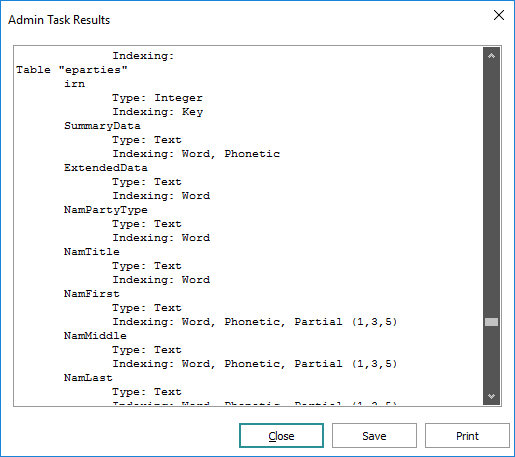The width and height of the screenshot is (515, 457).
Task: Click the scrollbar up arrow
Action: point(491,56)
